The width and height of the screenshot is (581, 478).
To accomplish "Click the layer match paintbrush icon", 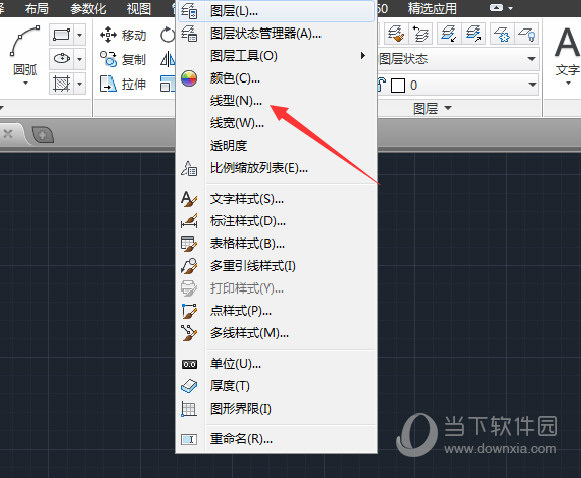I will 396,34.
